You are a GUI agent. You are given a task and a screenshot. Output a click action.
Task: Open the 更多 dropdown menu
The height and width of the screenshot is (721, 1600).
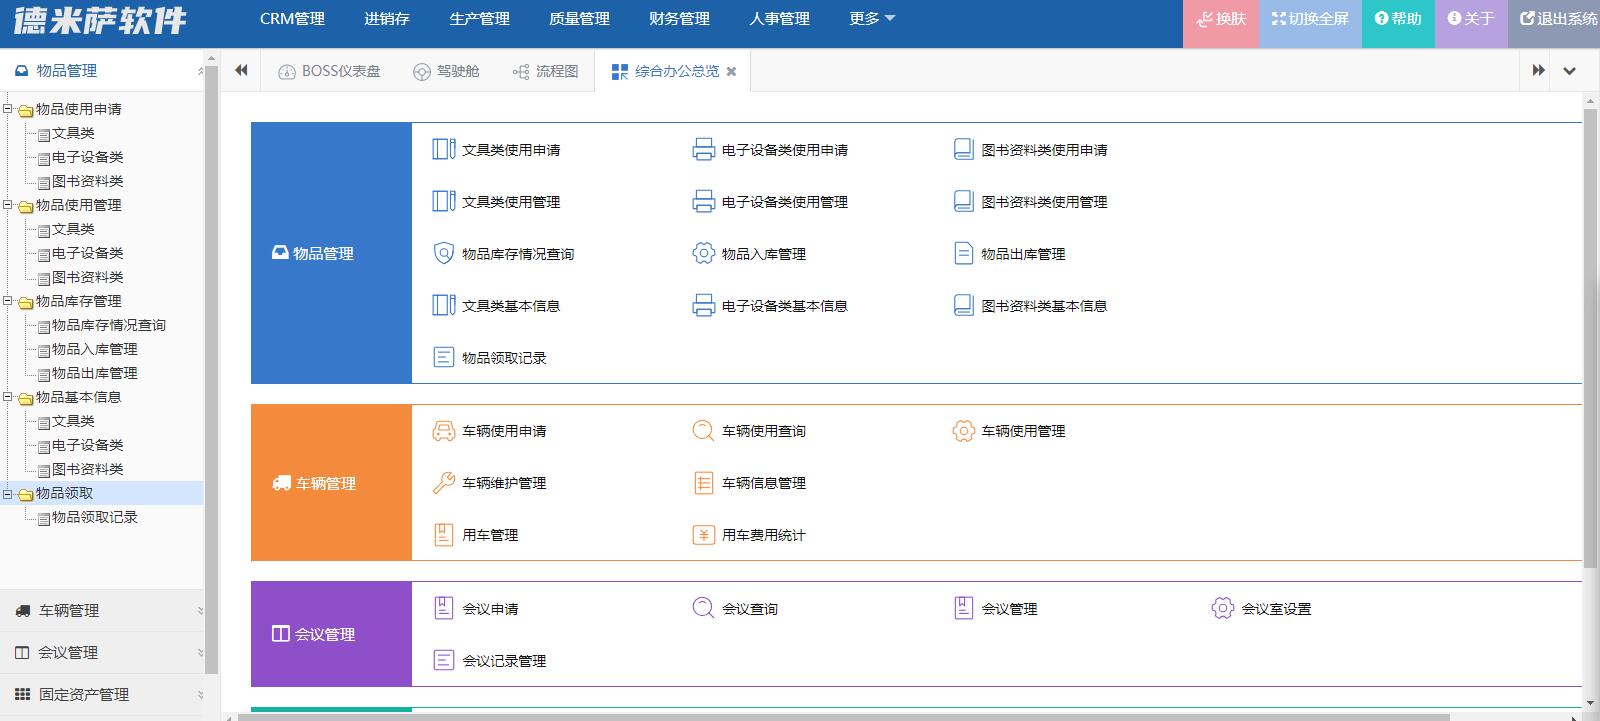[872, 18]
